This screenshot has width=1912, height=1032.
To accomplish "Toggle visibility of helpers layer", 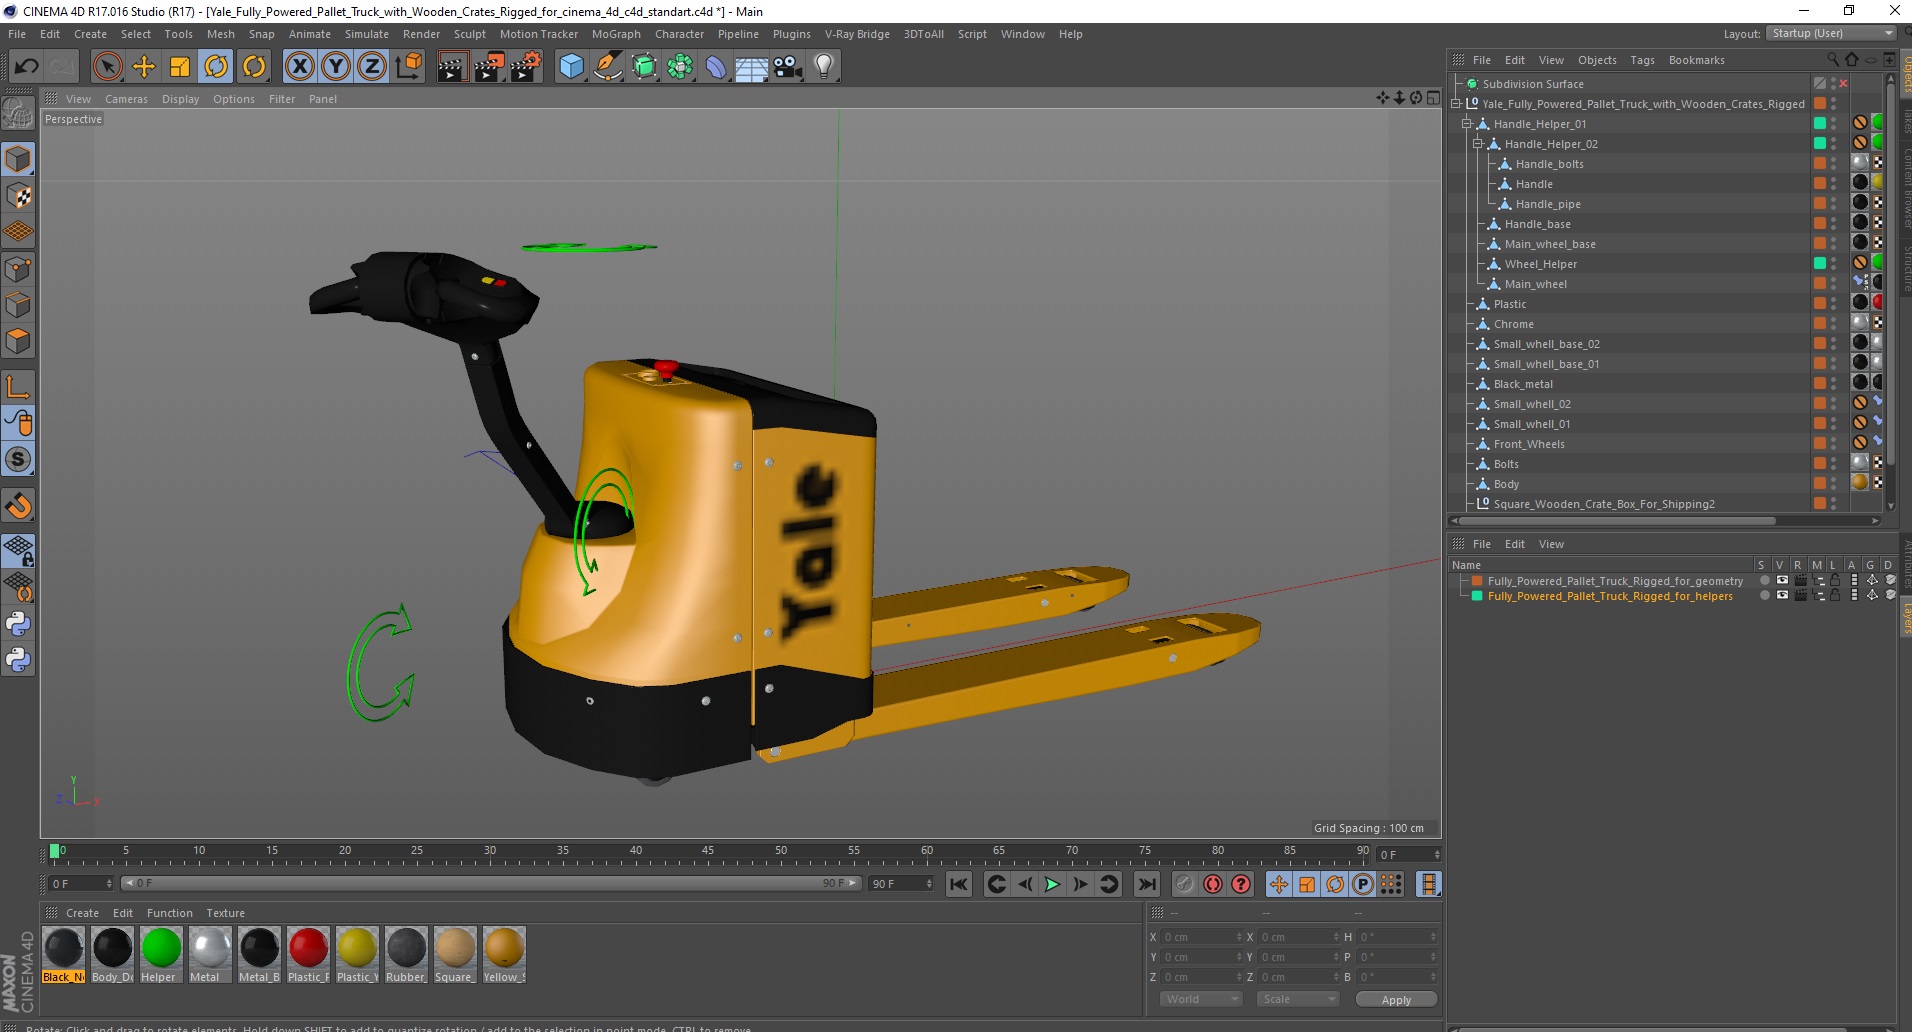I will 1782,596.
